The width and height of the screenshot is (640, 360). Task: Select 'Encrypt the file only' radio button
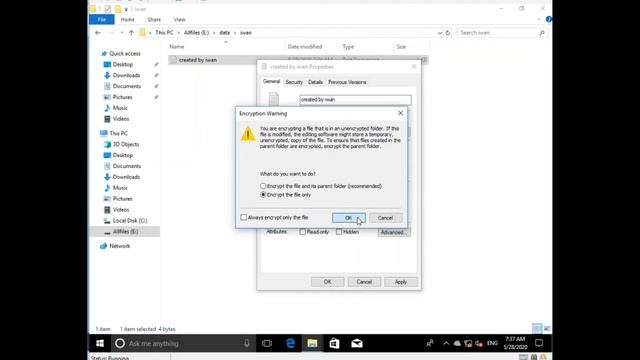coord(263,195)
